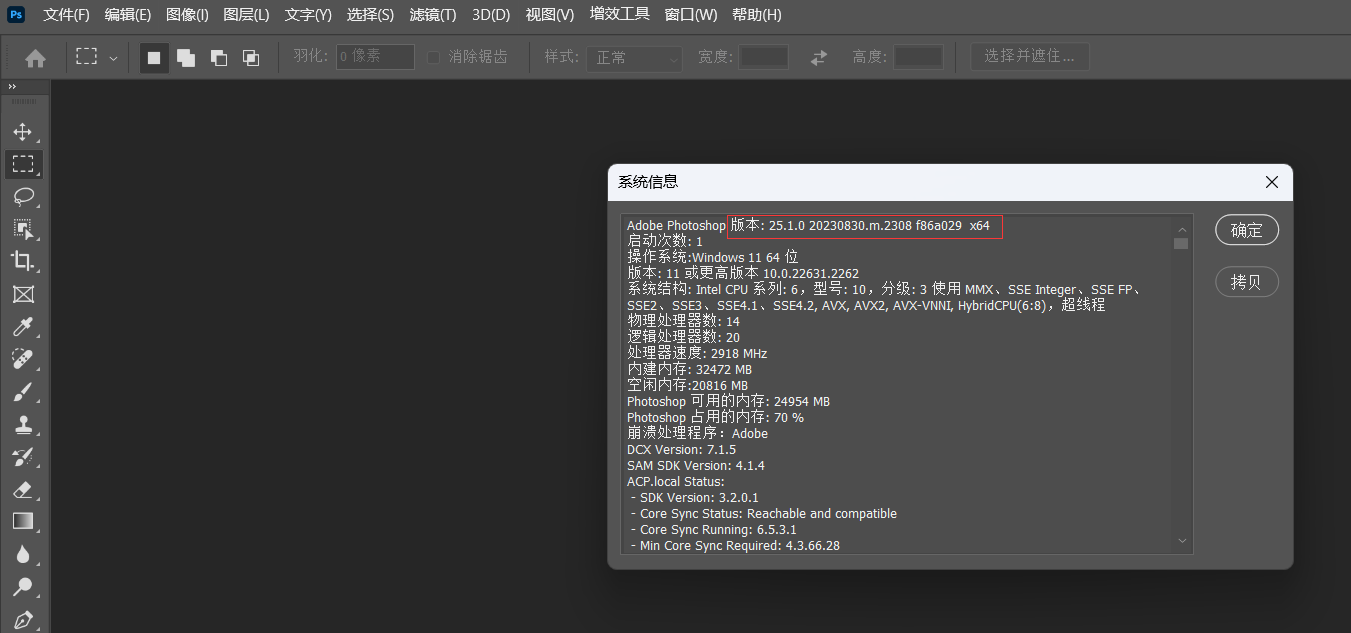The width and height of the screenshot is (1351, 633).
Task: Click the text '物理处理器数: 14'
Action: (683, 321)
